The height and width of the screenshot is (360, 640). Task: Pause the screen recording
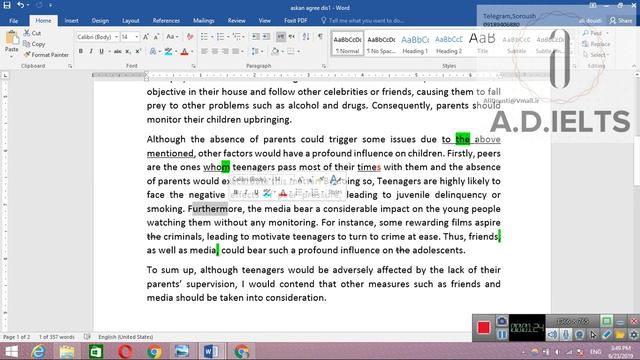tap(502, 335)
